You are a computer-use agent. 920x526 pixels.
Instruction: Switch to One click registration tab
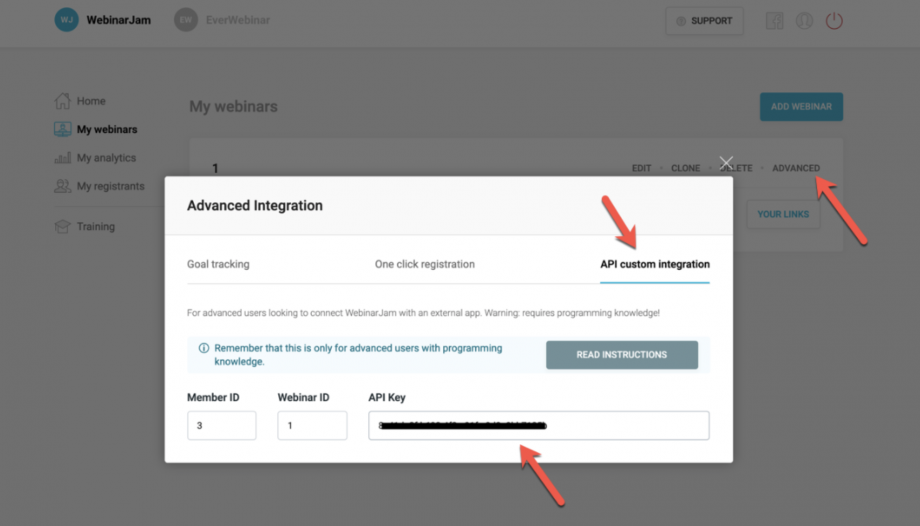[425, 264]
